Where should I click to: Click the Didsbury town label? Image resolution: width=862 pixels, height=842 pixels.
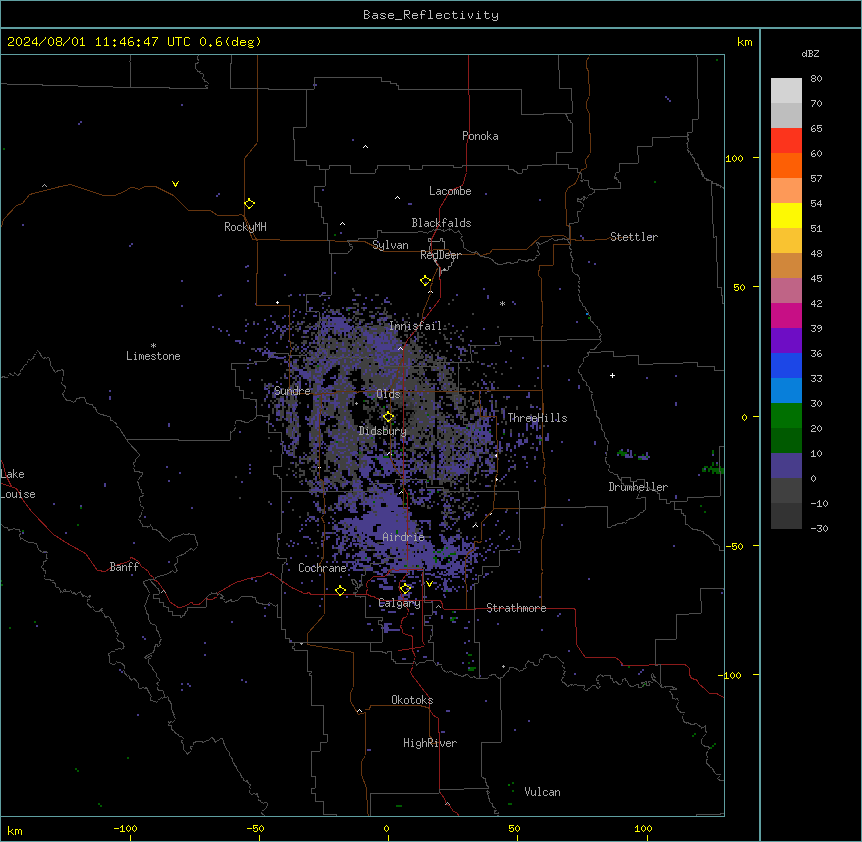click(383, 431)
